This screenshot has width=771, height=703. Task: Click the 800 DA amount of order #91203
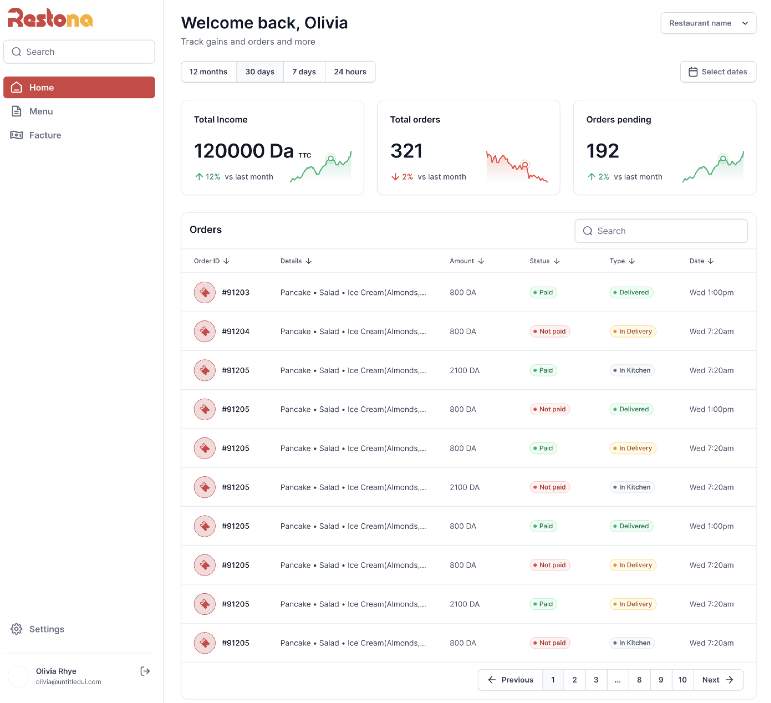(x=463, y=293)
